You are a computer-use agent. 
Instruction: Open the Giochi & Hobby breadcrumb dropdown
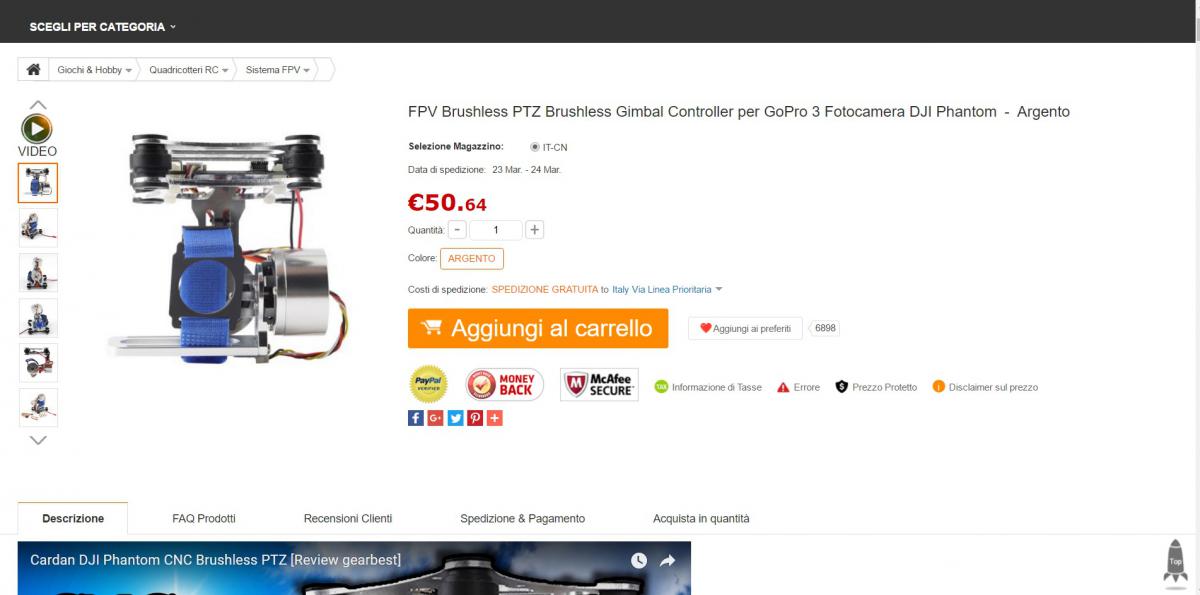point(94,70)
